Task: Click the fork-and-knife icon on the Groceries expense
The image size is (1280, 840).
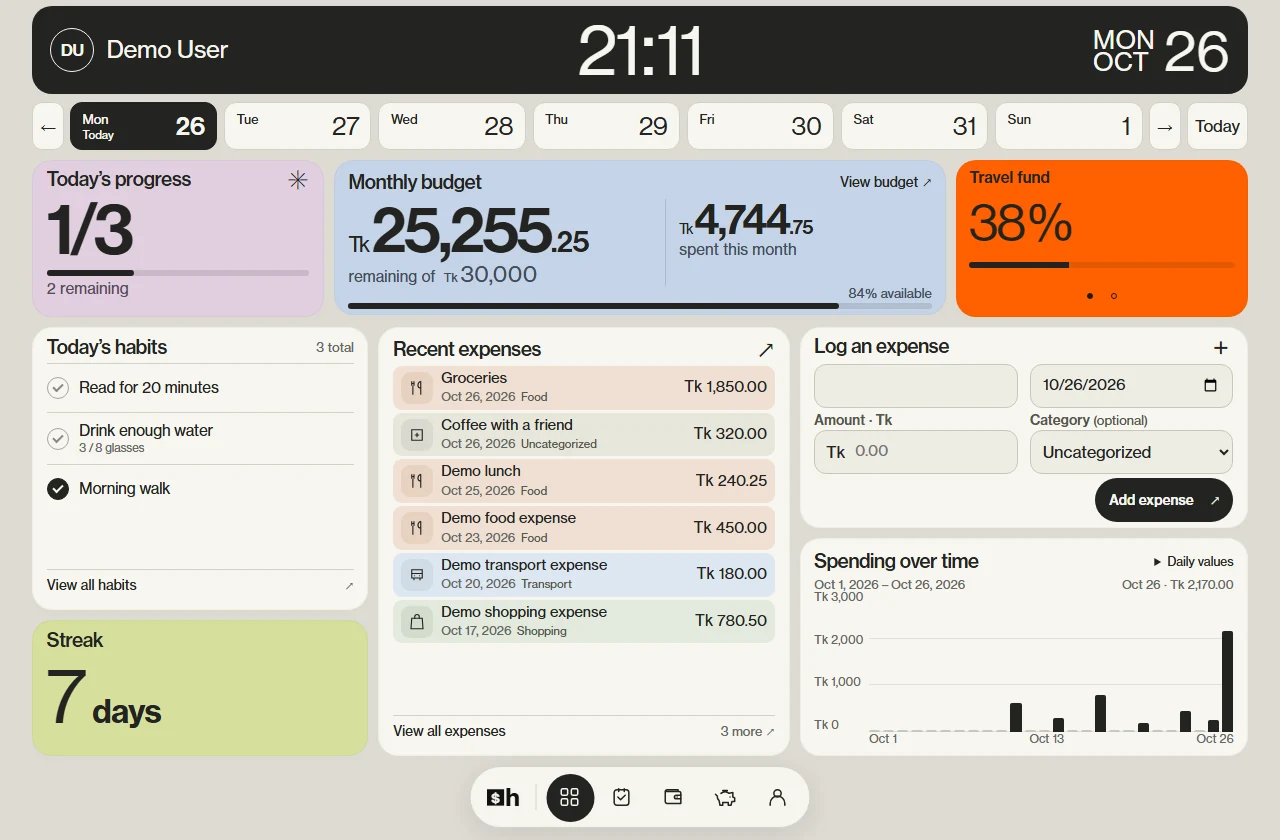Action: (417, 387)
